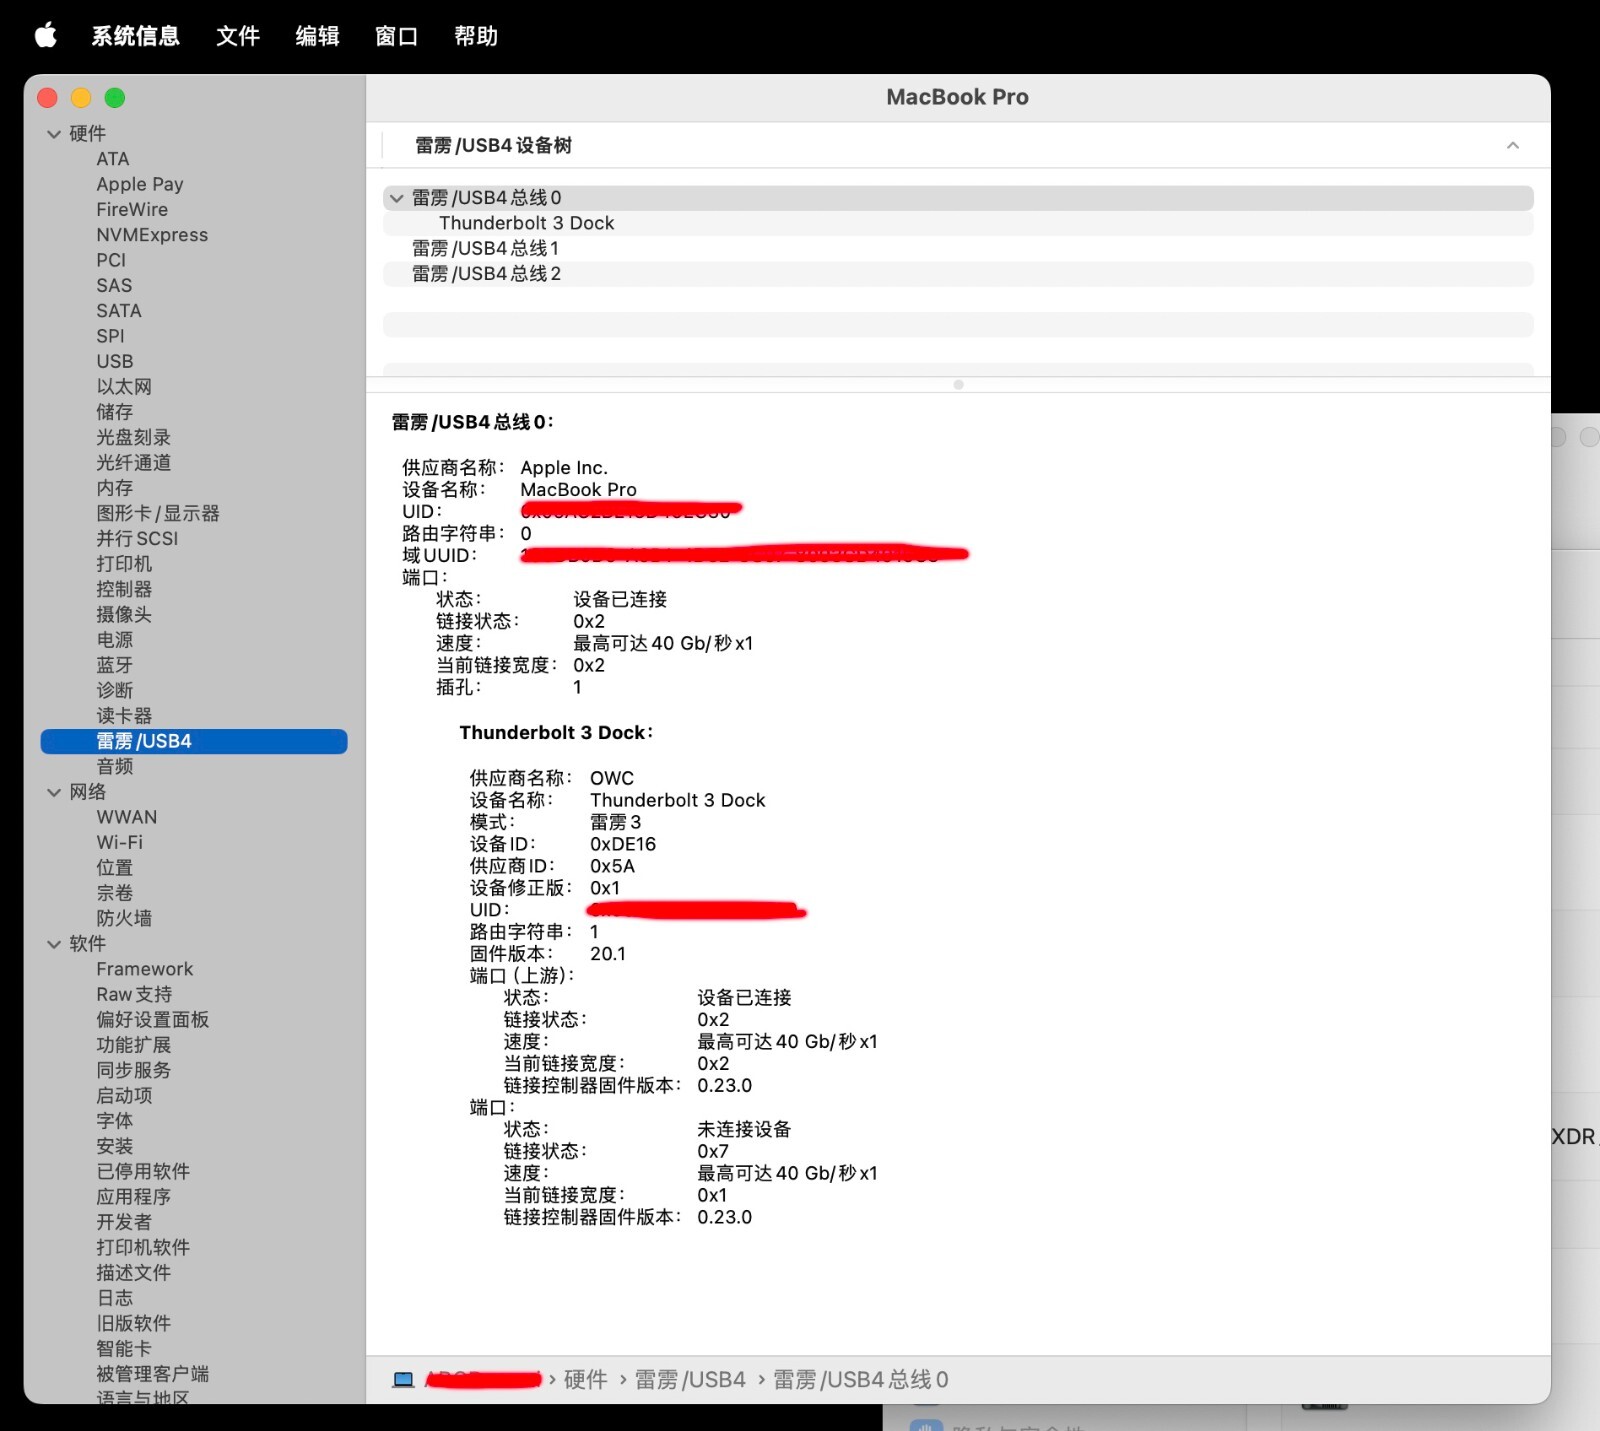Select ATA in the sidebar
1600x1431 pixels.
click(x=113, y=159)
